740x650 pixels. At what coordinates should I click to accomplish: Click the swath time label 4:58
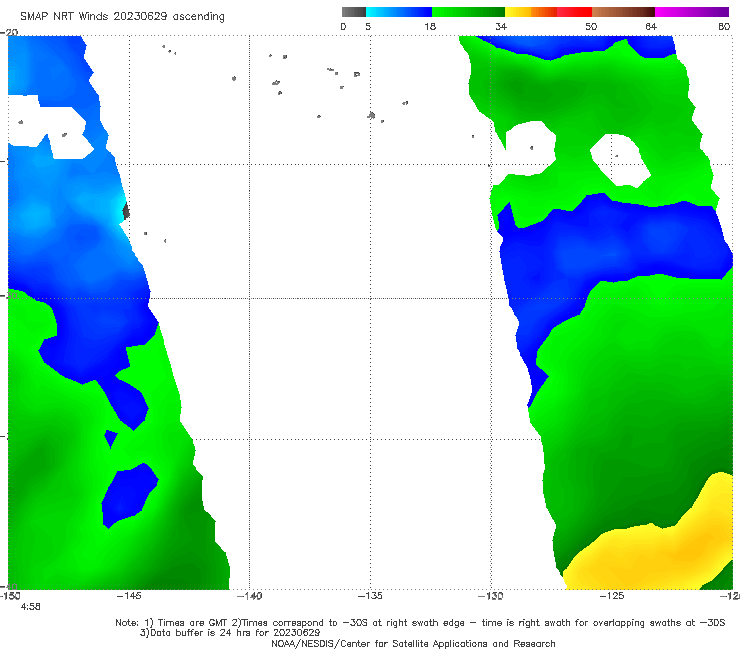pos(30,607)
